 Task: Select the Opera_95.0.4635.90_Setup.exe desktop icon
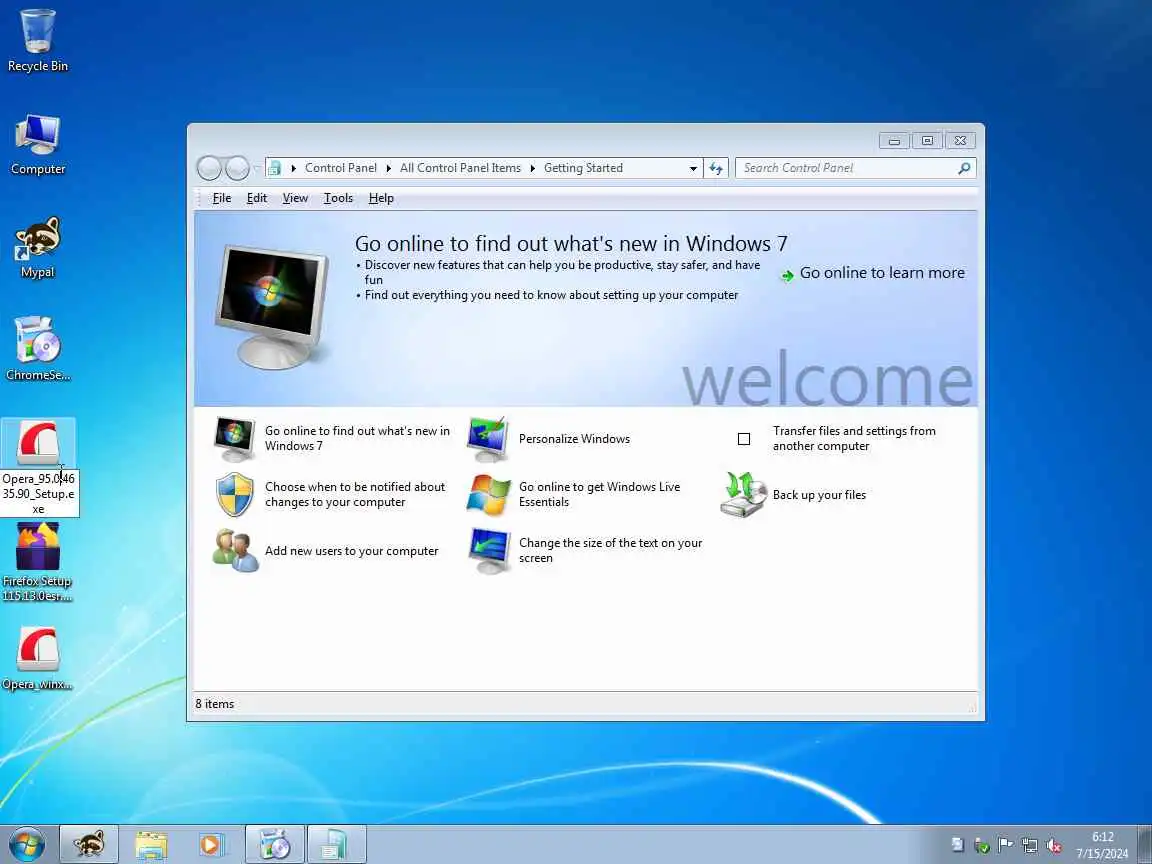38,467
